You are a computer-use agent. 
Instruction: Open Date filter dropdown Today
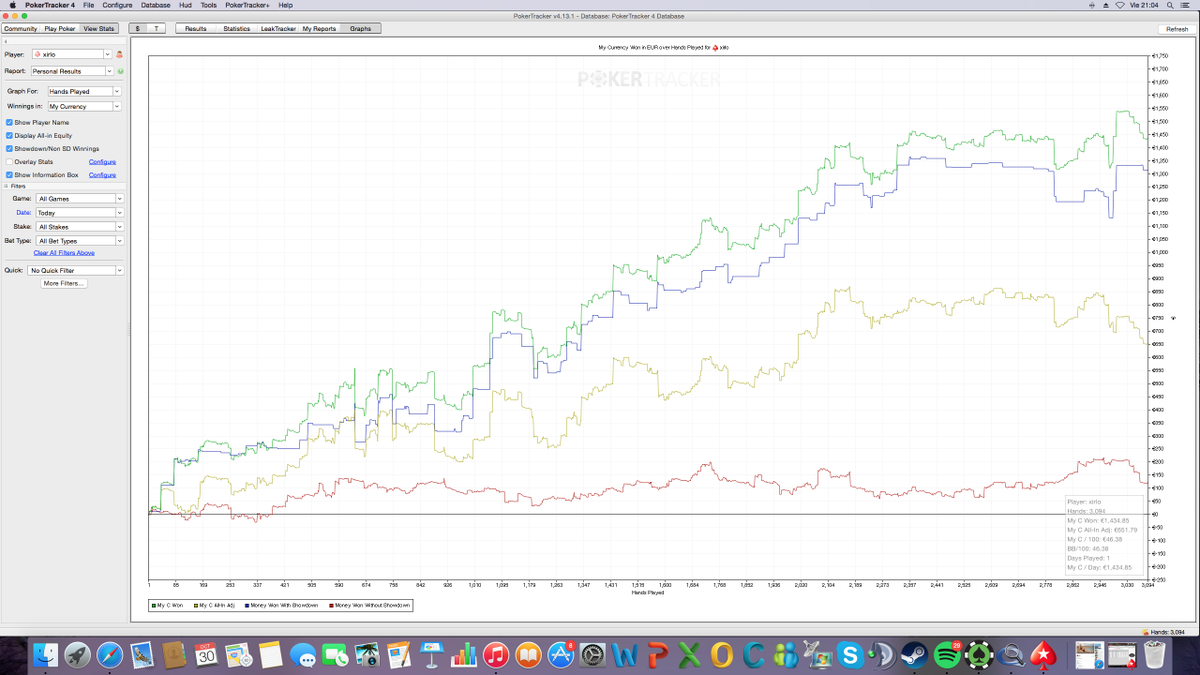pyautogui.click(x=79, y=213)
